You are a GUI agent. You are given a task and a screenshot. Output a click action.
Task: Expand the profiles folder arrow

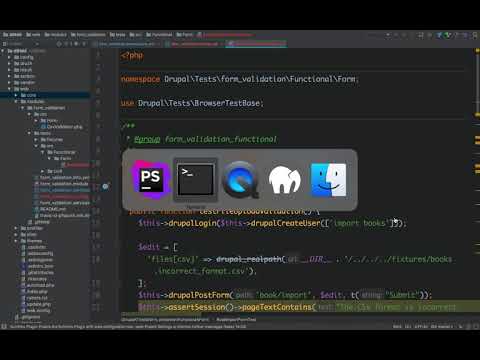tap(16, 228)
